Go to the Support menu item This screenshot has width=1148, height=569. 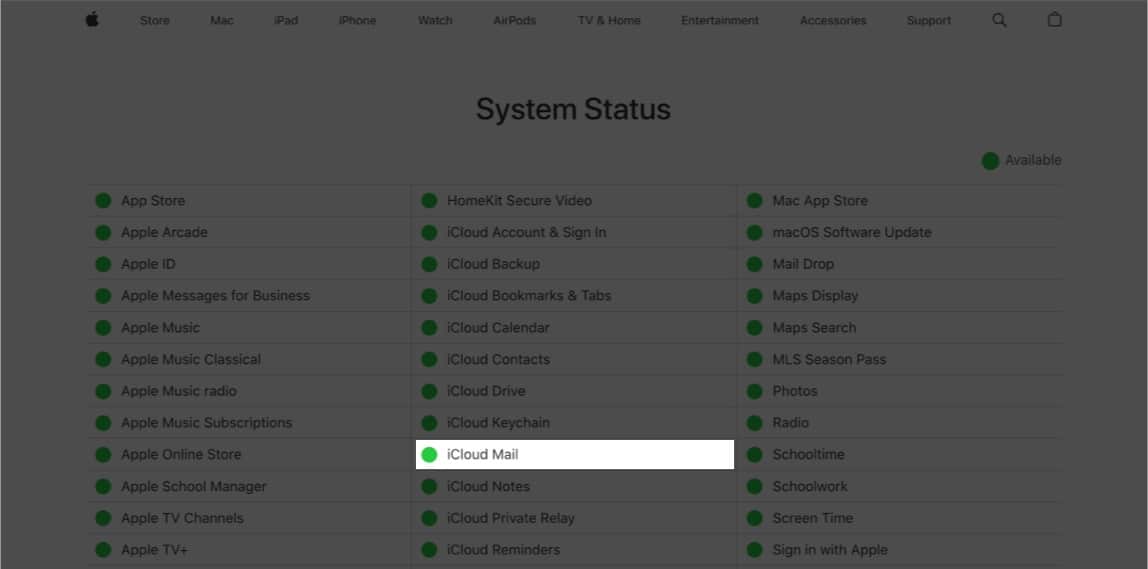click(x=928, y=20)
